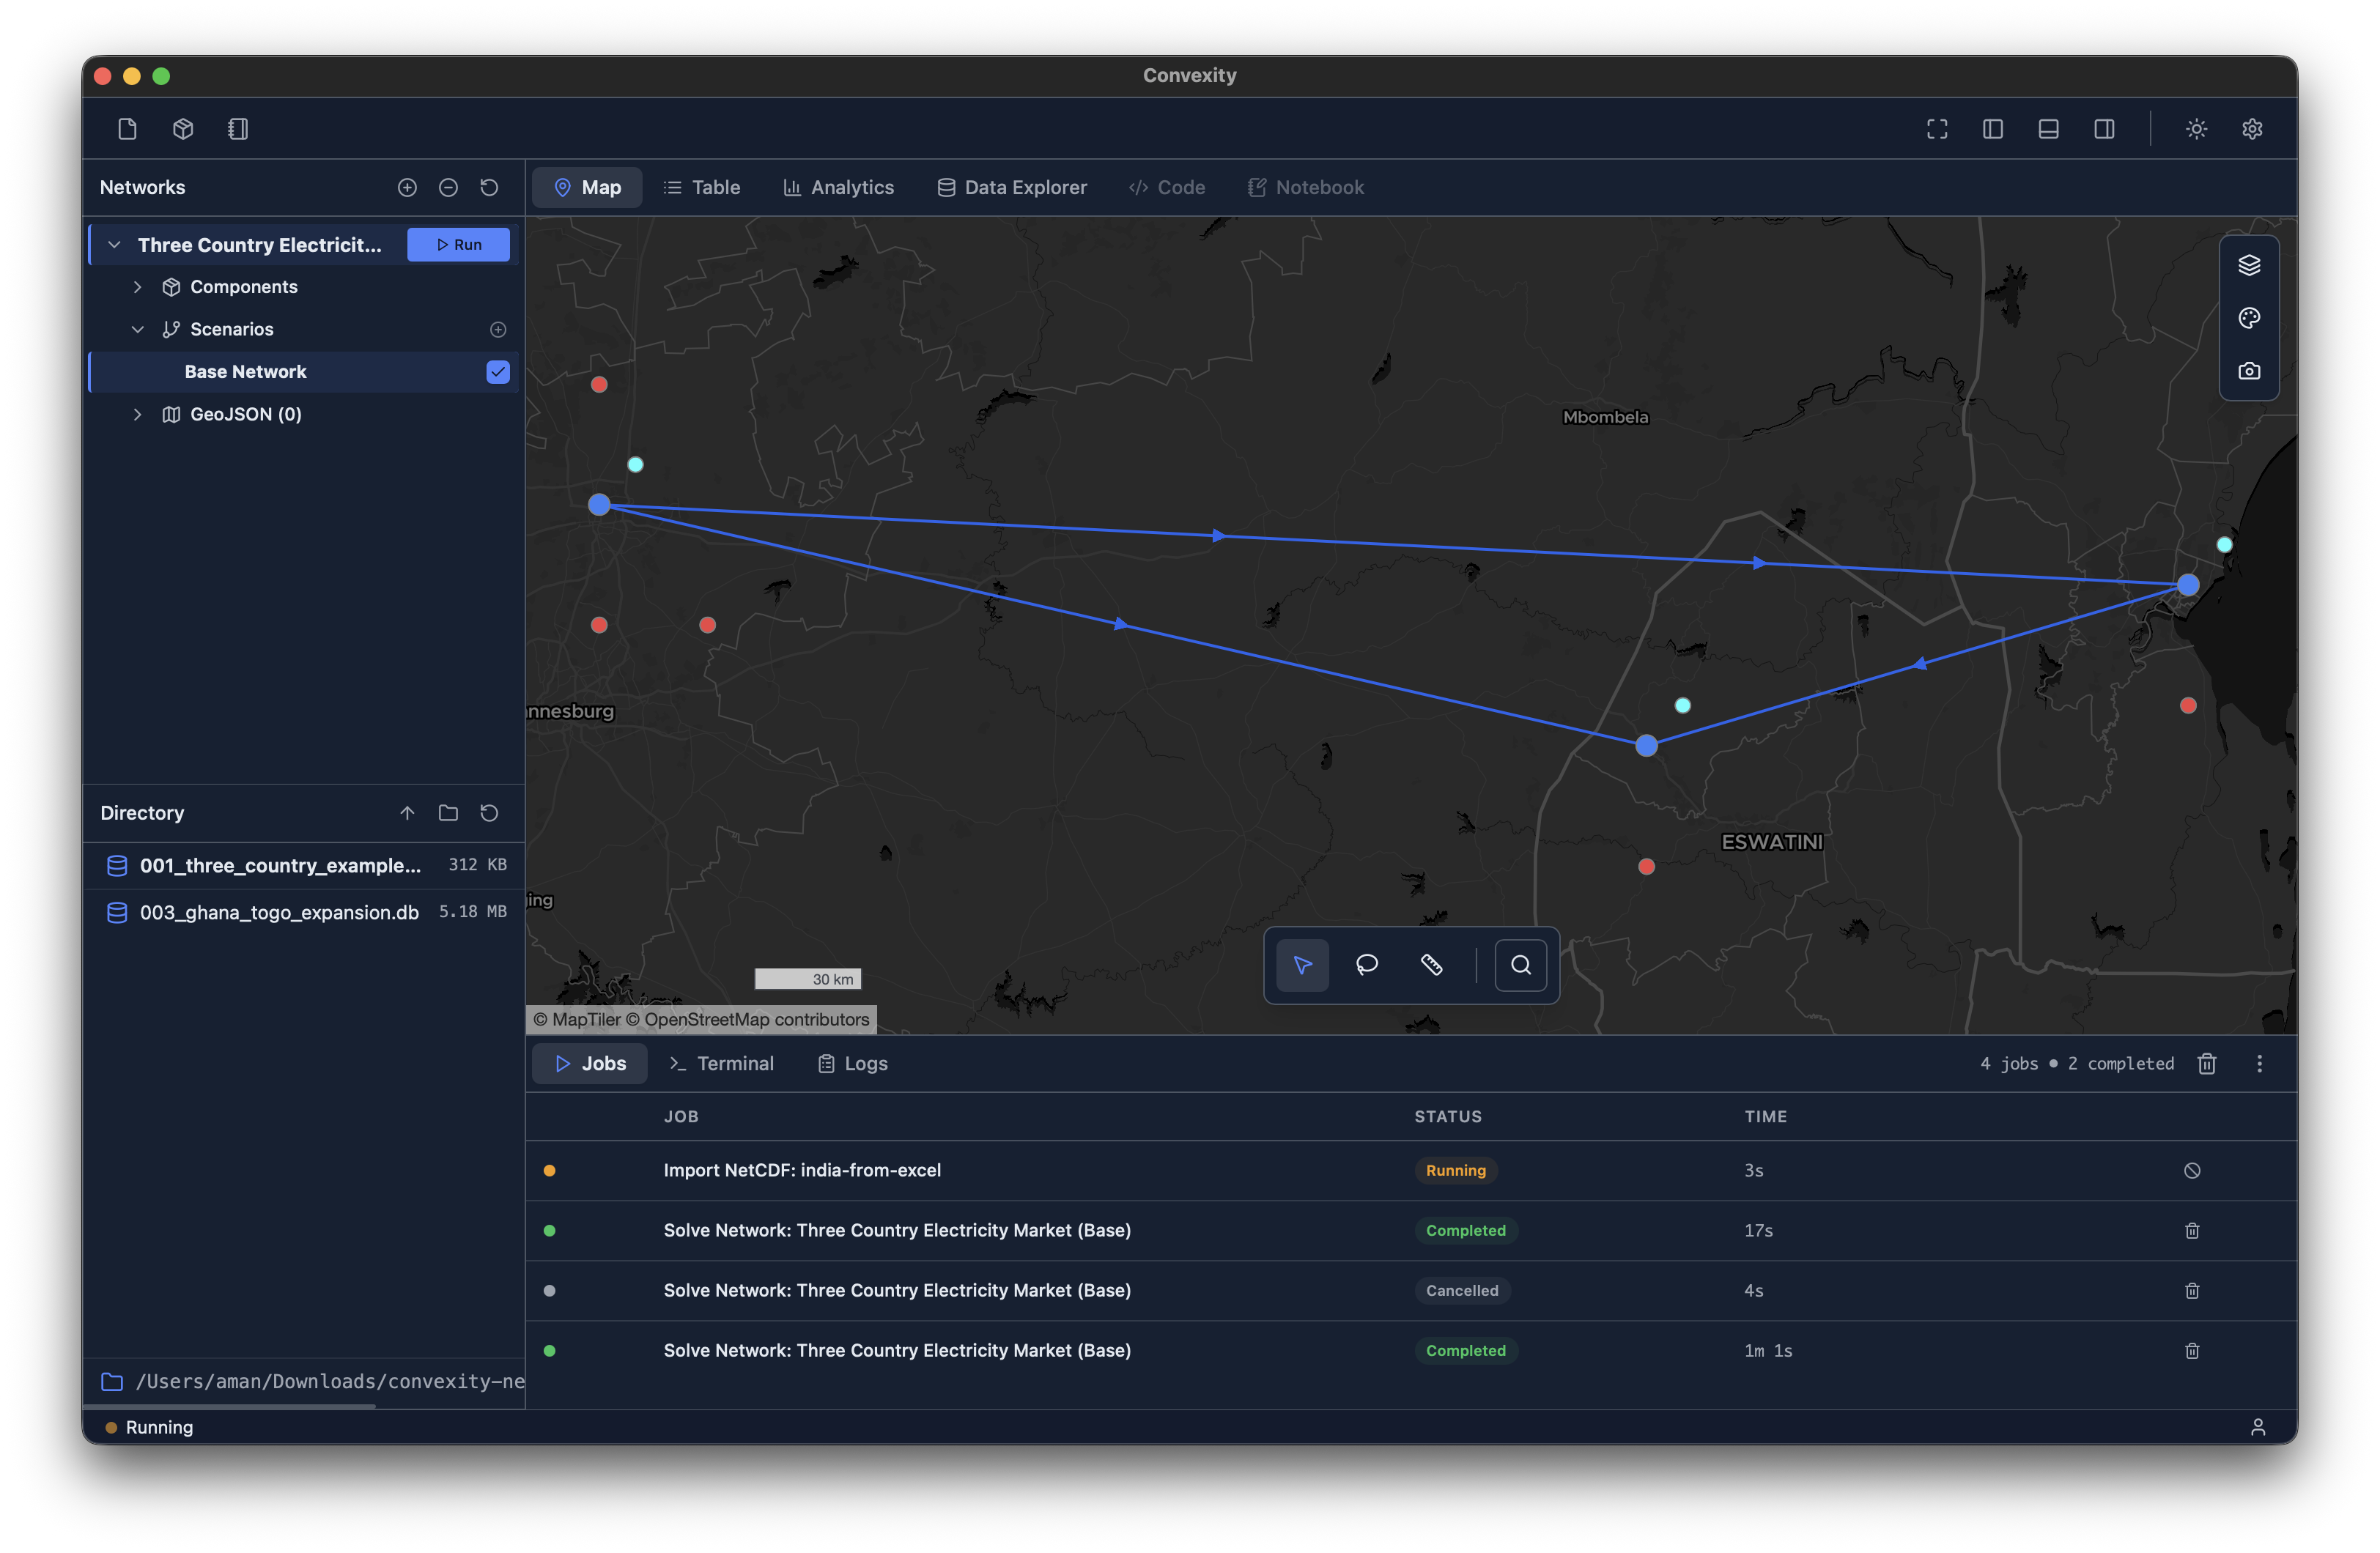Activate the ruler measure tool
This screenshot has height=1553, width=2380.
click(1431, 964)
